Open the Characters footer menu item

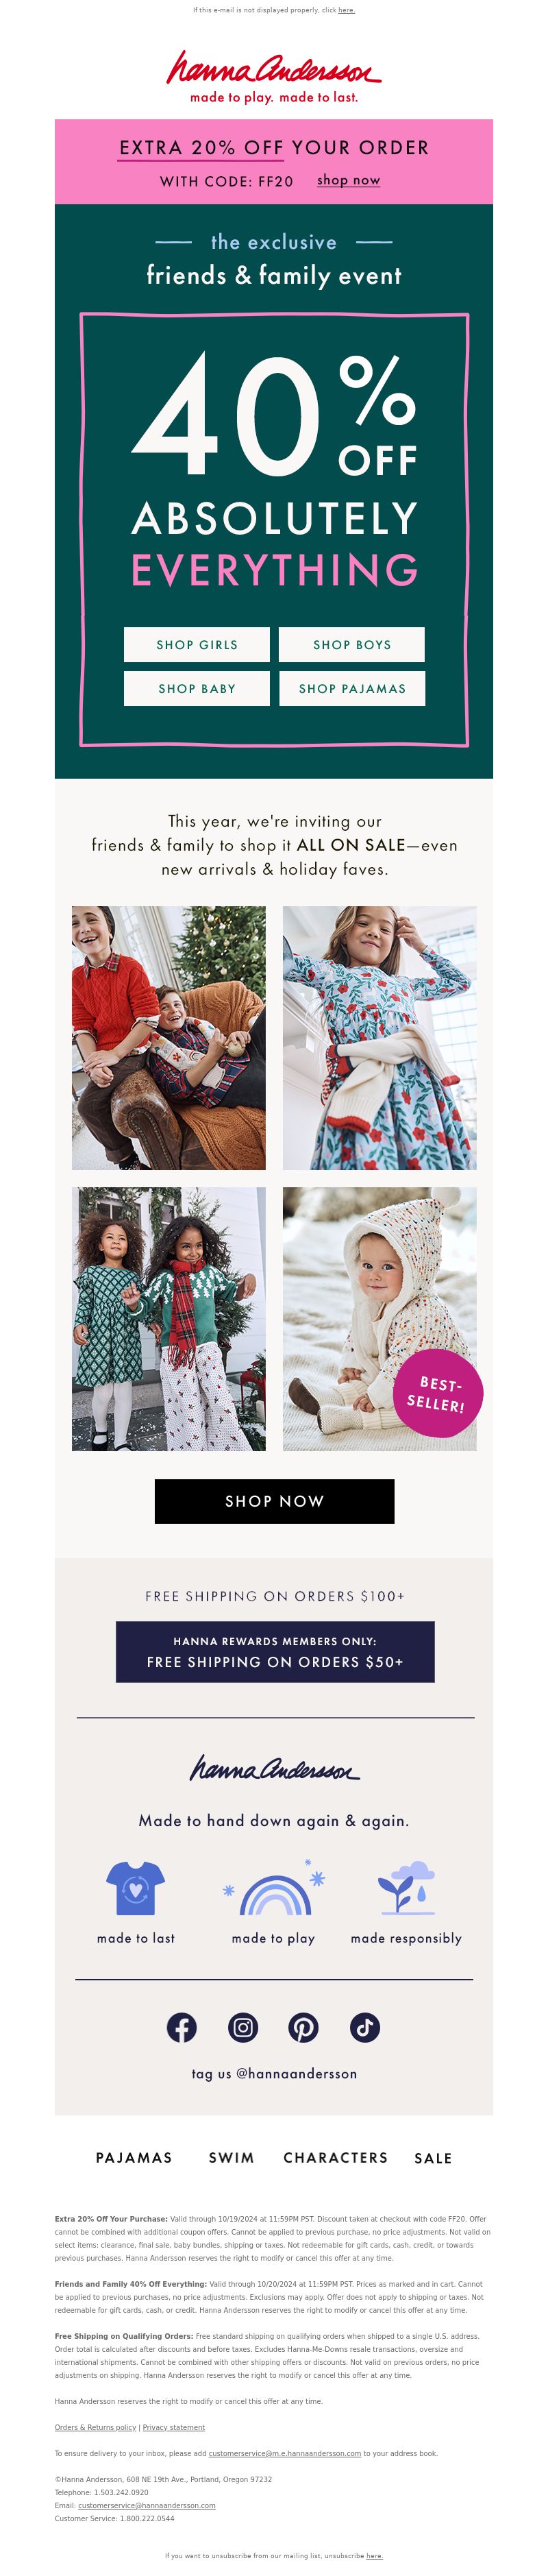coord(335,2157)
